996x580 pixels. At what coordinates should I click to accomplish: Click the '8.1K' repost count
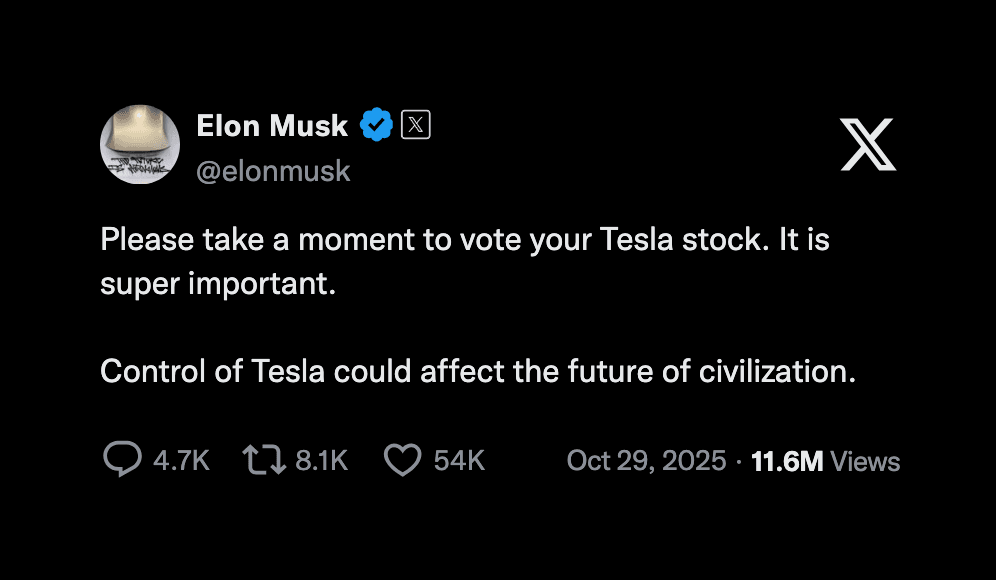click(321, 461)
